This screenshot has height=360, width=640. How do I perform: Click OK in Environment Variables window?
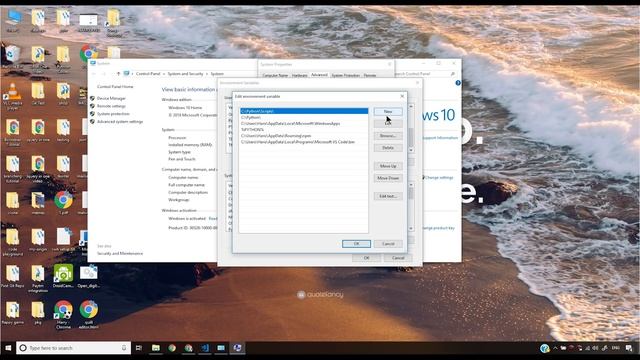[x=366, y=258]
